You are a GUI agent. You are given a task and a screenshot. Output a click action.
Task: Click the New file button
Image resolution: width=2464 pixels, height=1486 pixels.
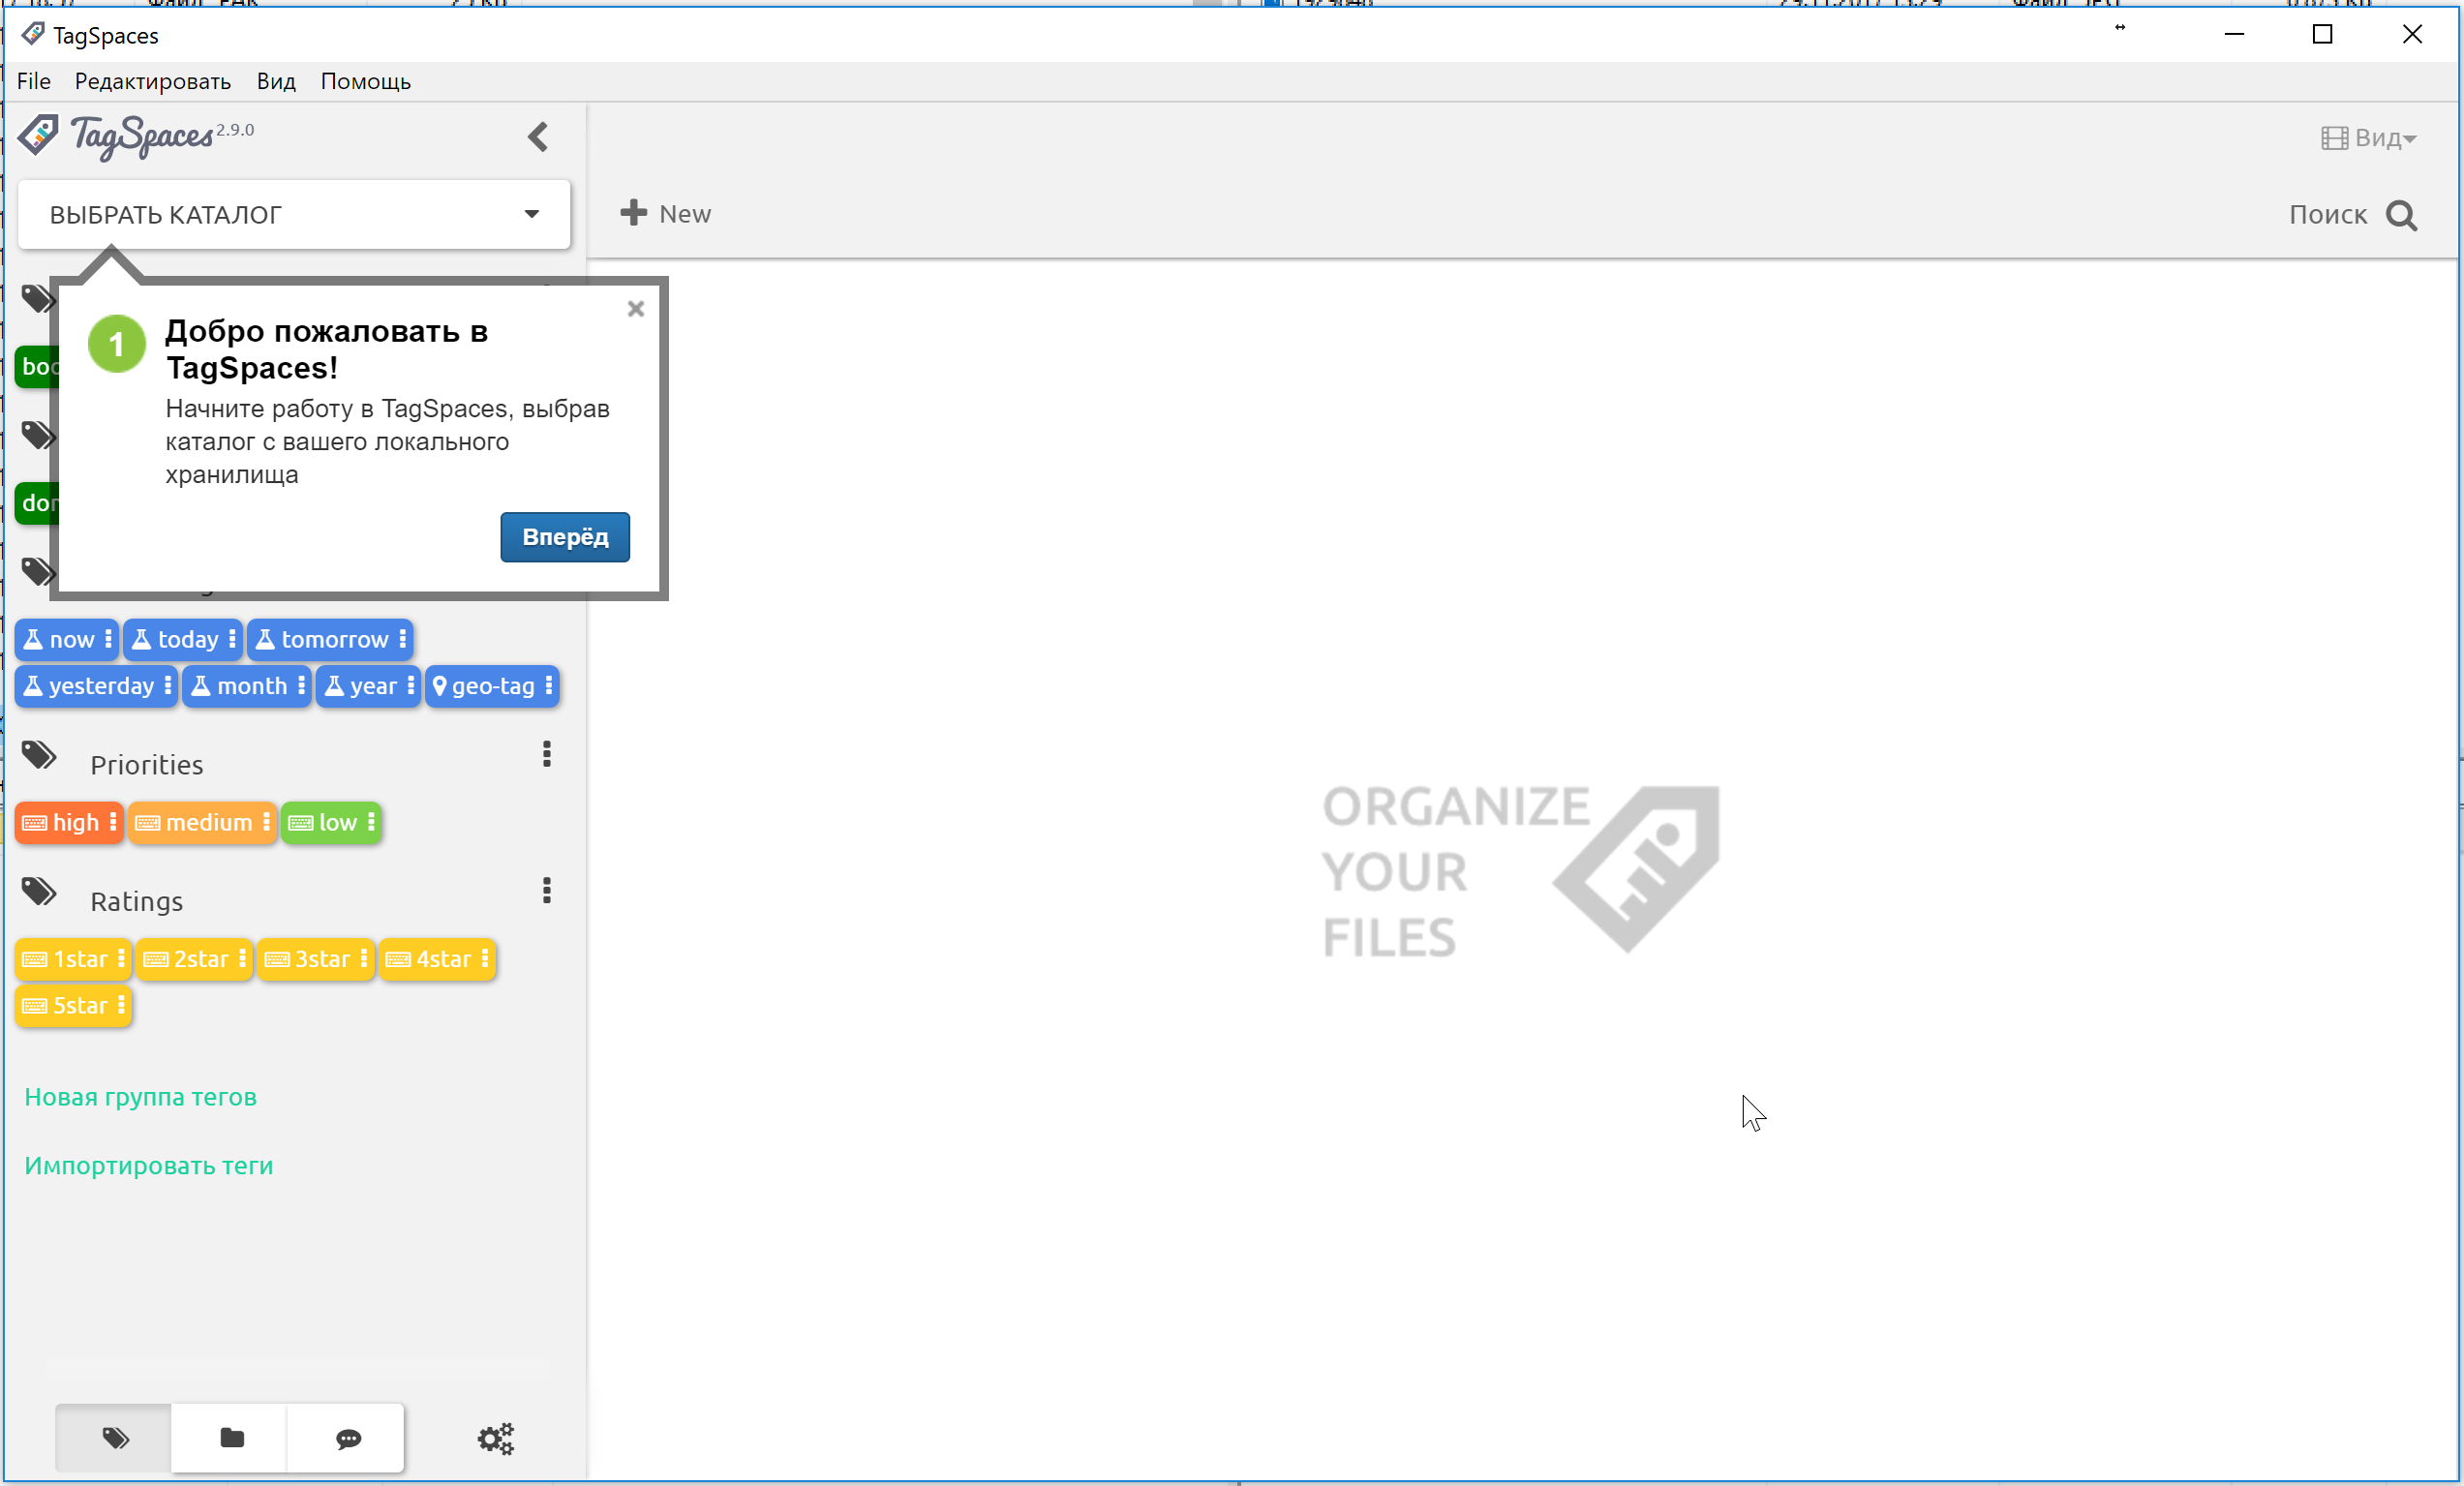(x=665, y=213)
